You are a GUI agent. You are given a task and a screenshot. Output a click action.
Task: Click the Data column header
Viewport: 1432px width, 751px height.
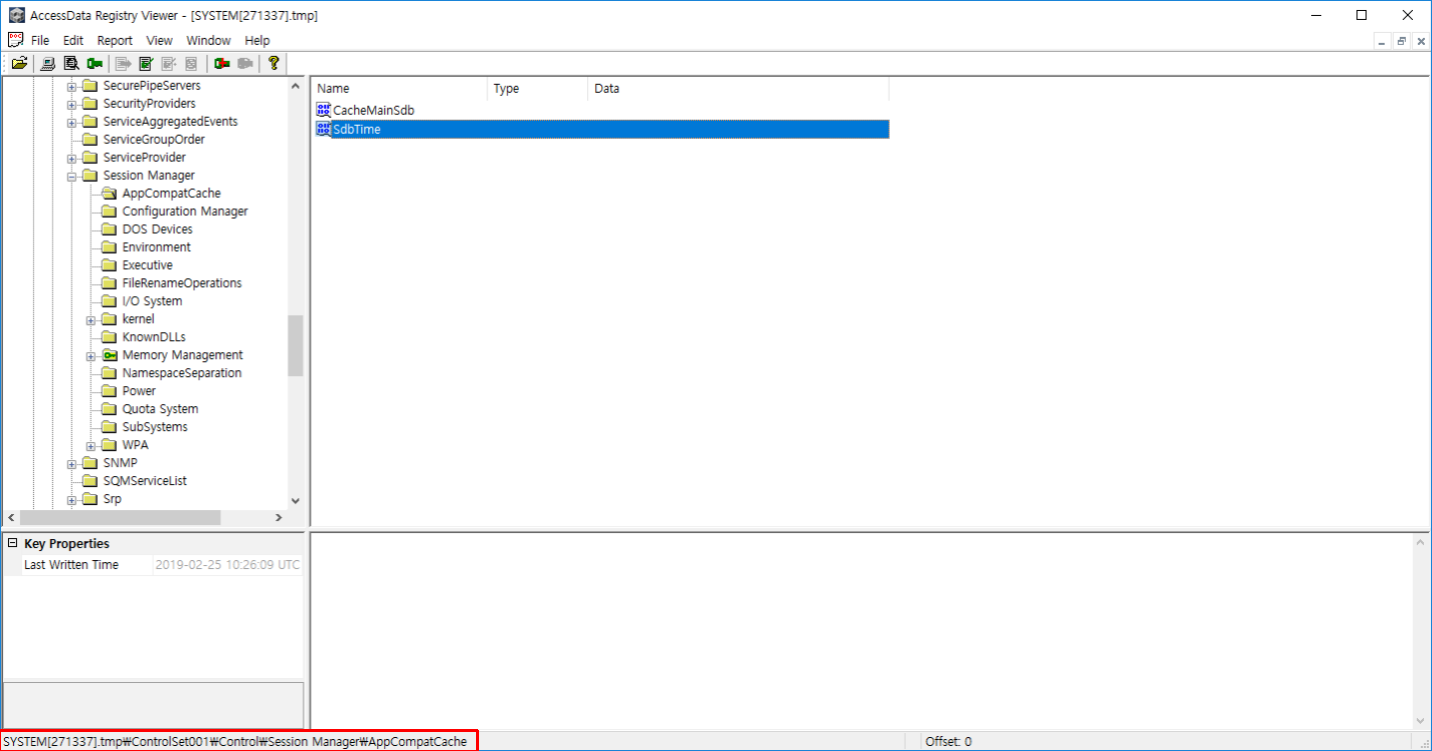coord(738,89)
